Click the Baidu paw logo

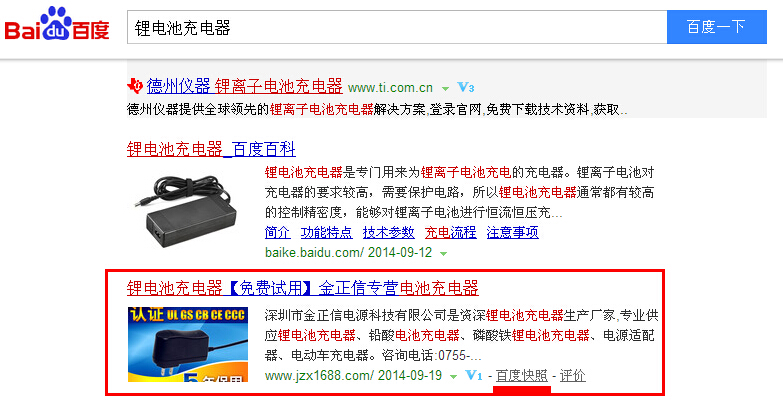click(x=57, y=23)
